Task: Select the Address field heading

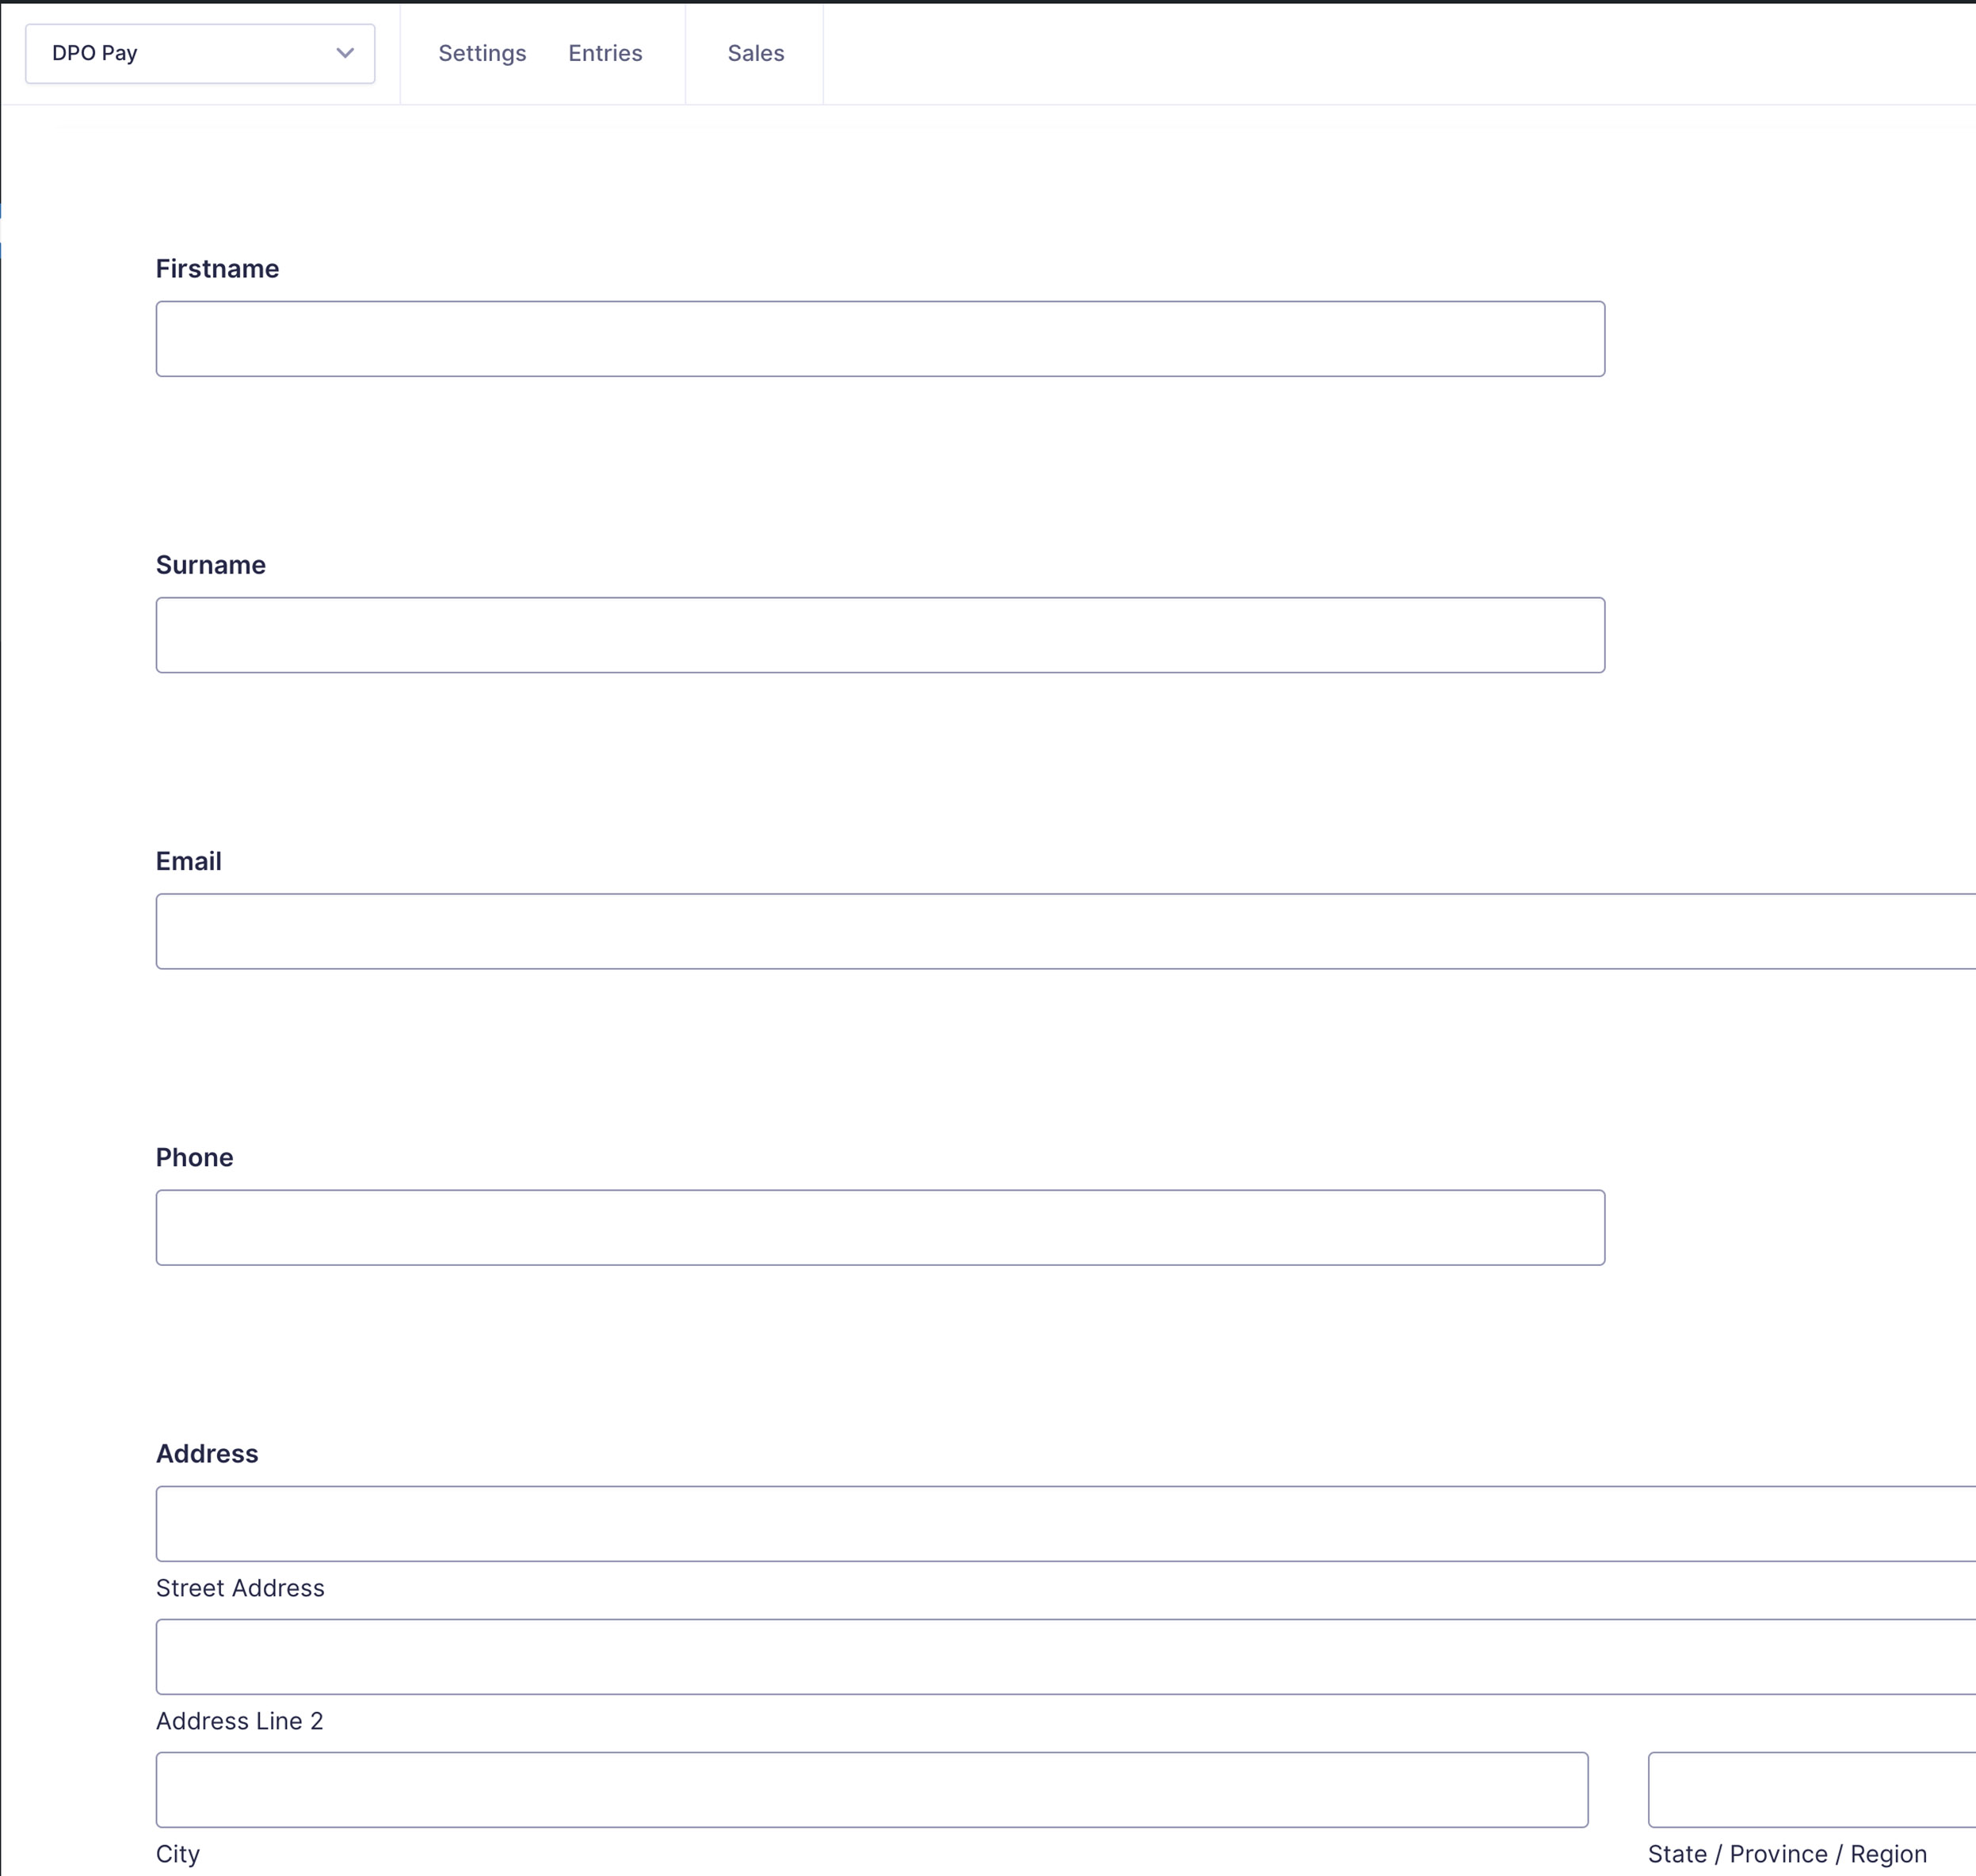Action: (207, 1453)
